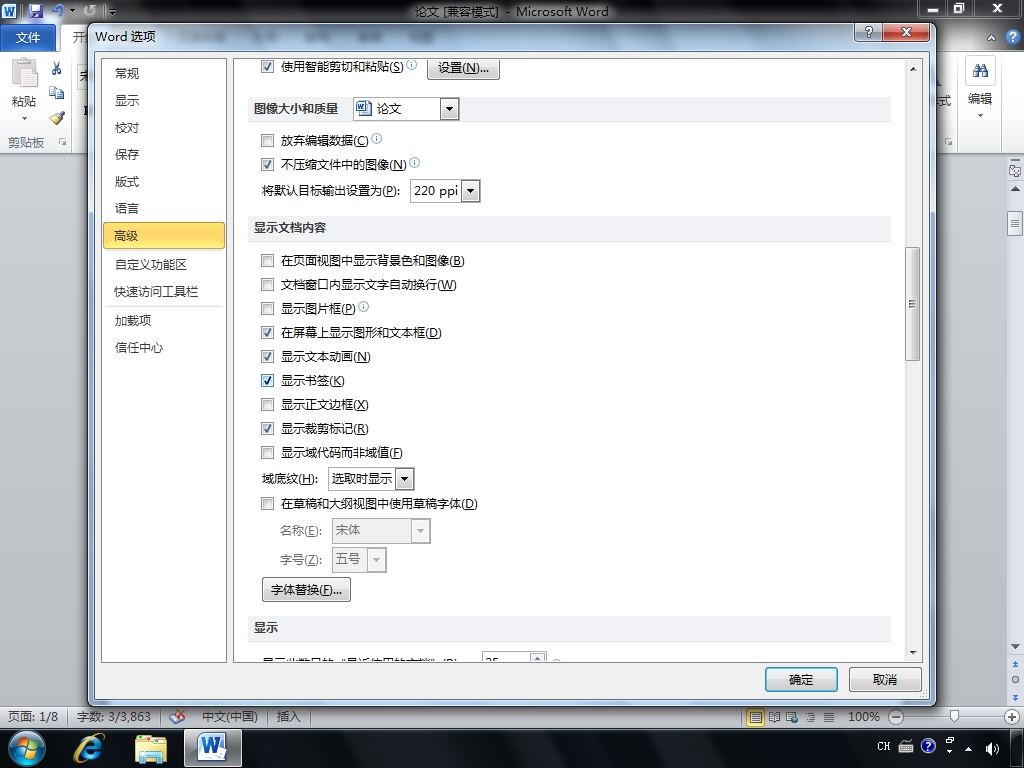The image size is (1024, 768).
Task: Check 显示域代码而非域值 checkbox
Action: point(267,453)
